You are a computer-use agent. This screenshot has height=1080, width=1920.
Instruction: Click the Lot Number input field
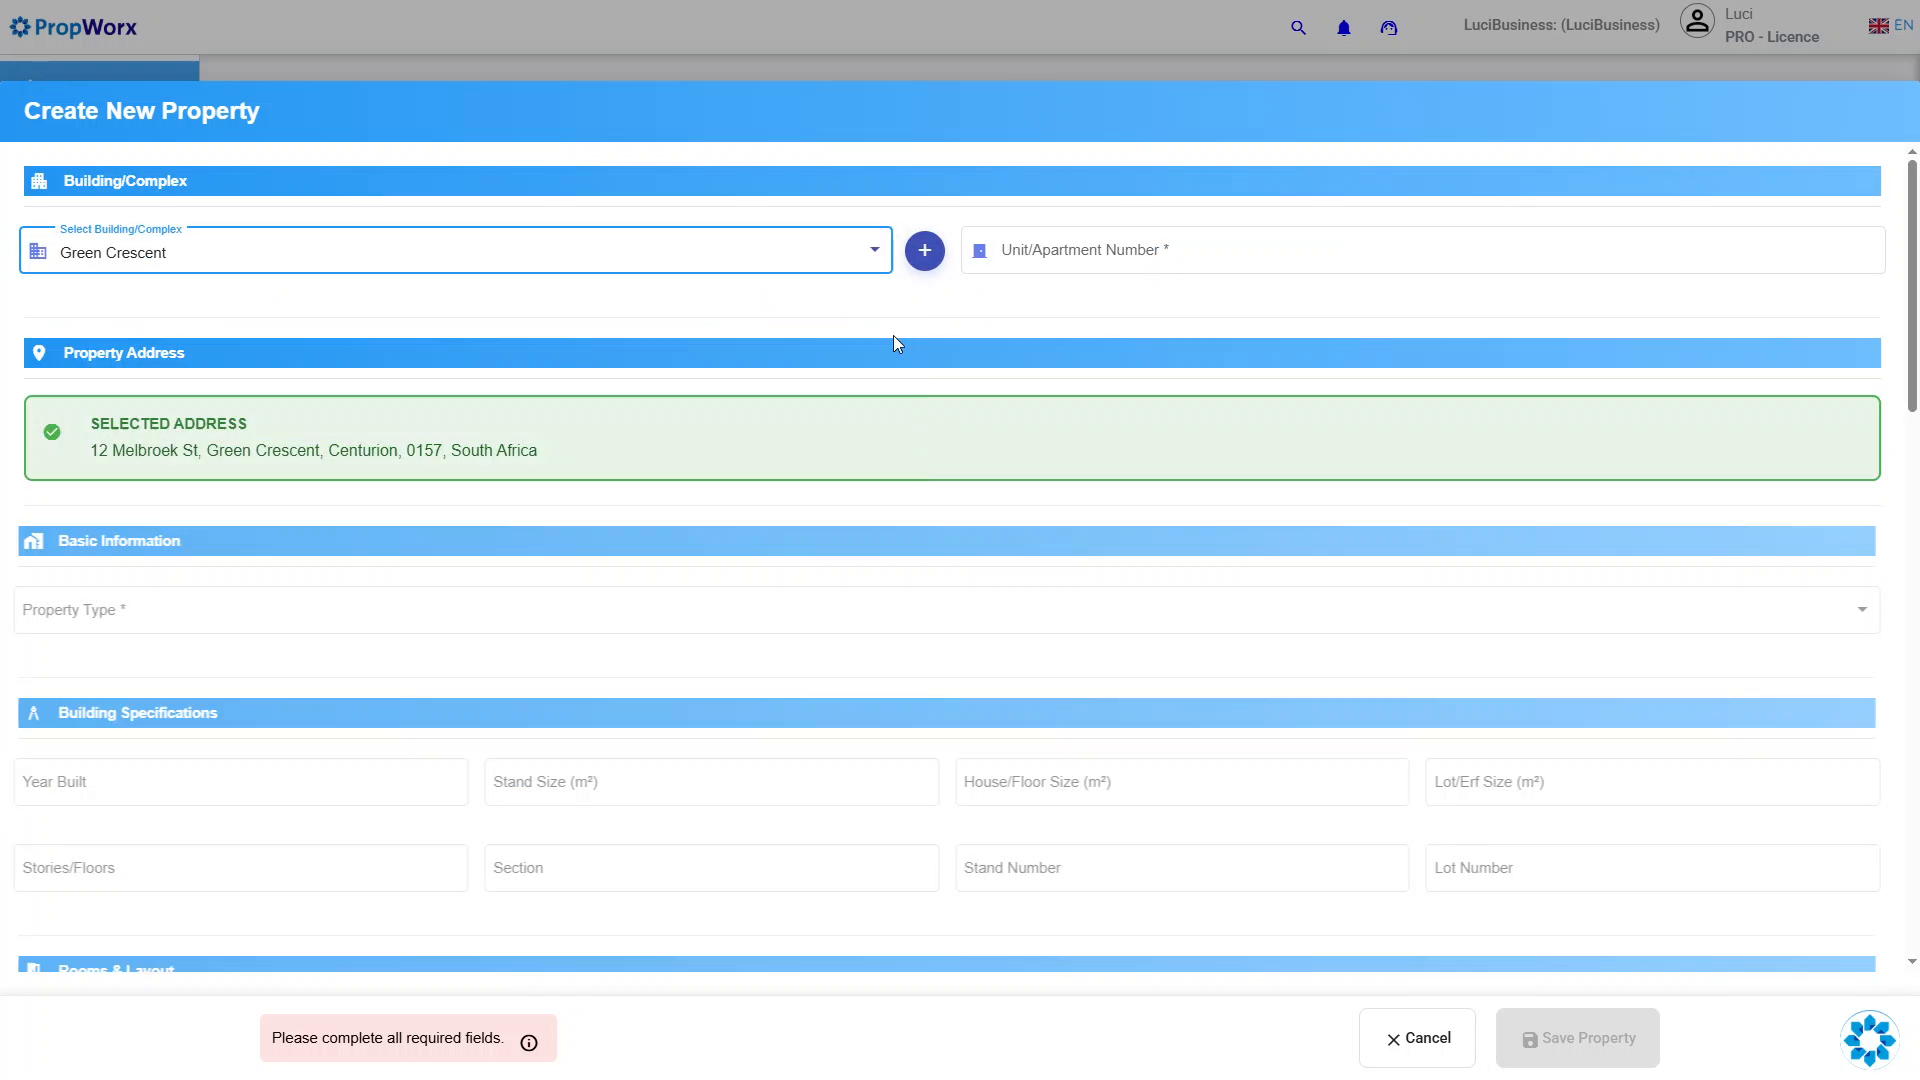pyautogui.click(x=1653, y=868)
